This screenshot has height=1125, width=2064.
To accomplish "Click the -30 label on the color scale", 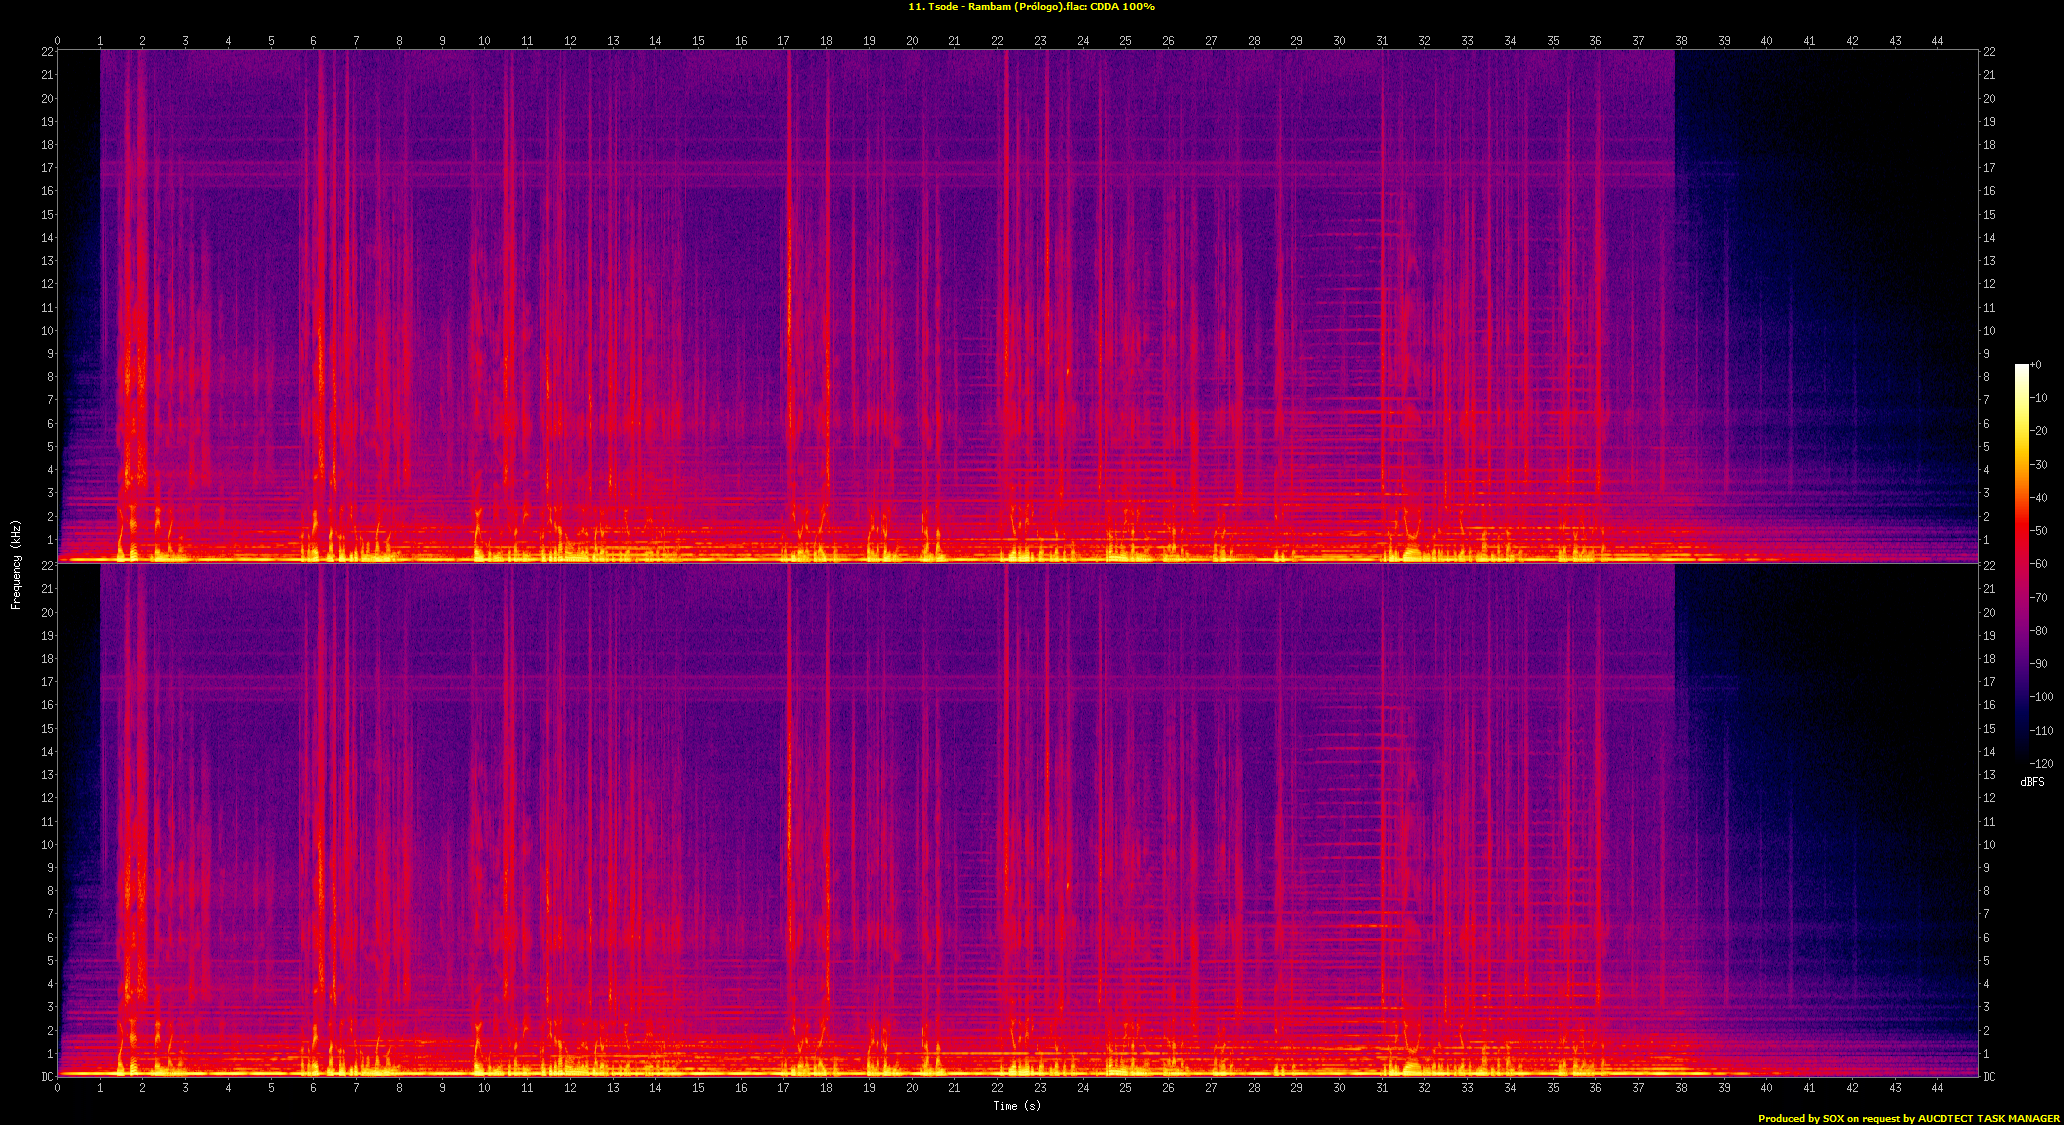I will click(x=2040, y=464).
